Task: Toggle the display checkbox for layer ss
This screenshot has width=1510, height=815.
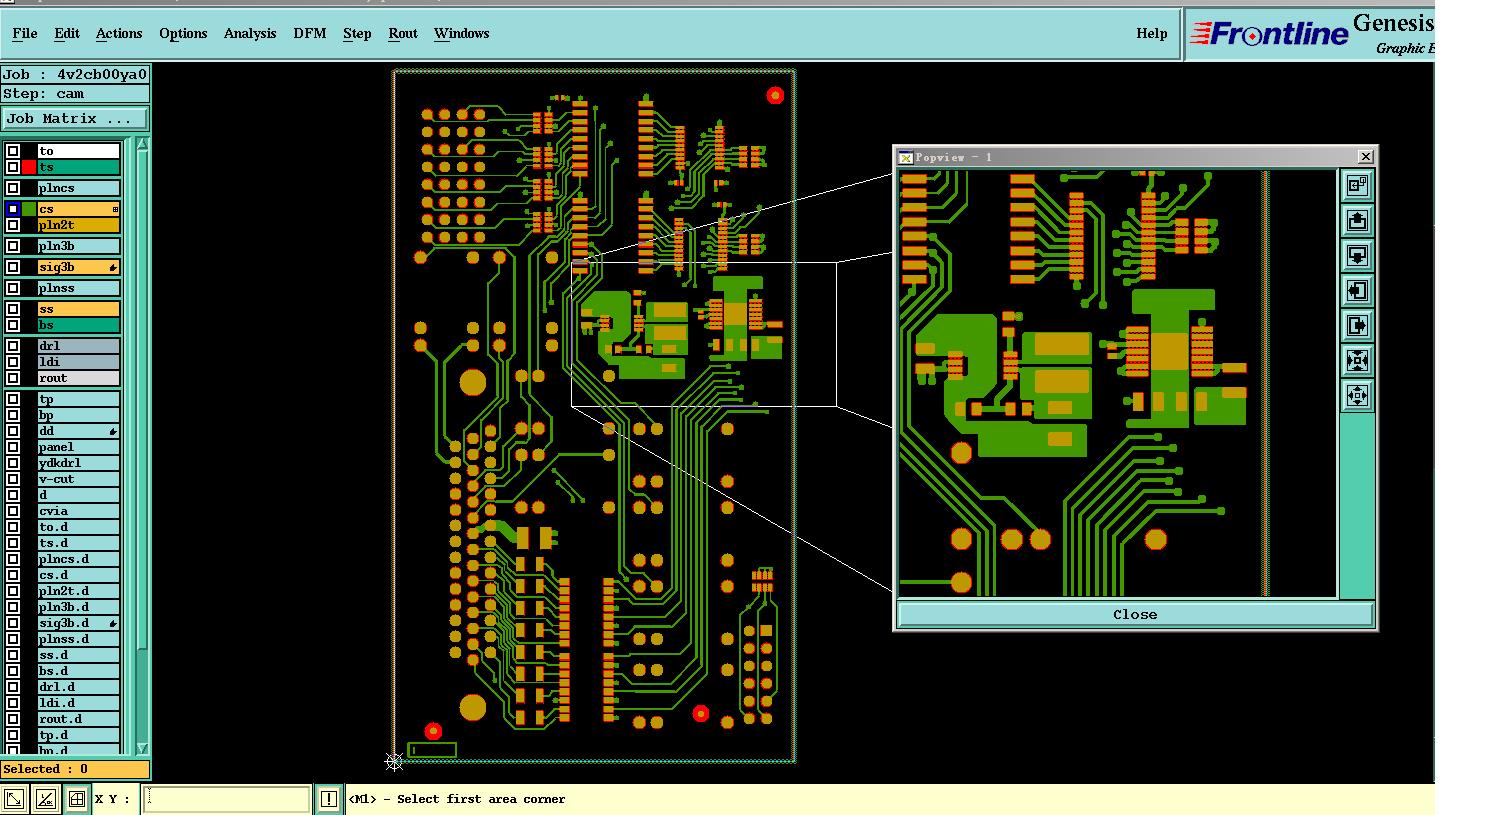Action: pos(13,309)
